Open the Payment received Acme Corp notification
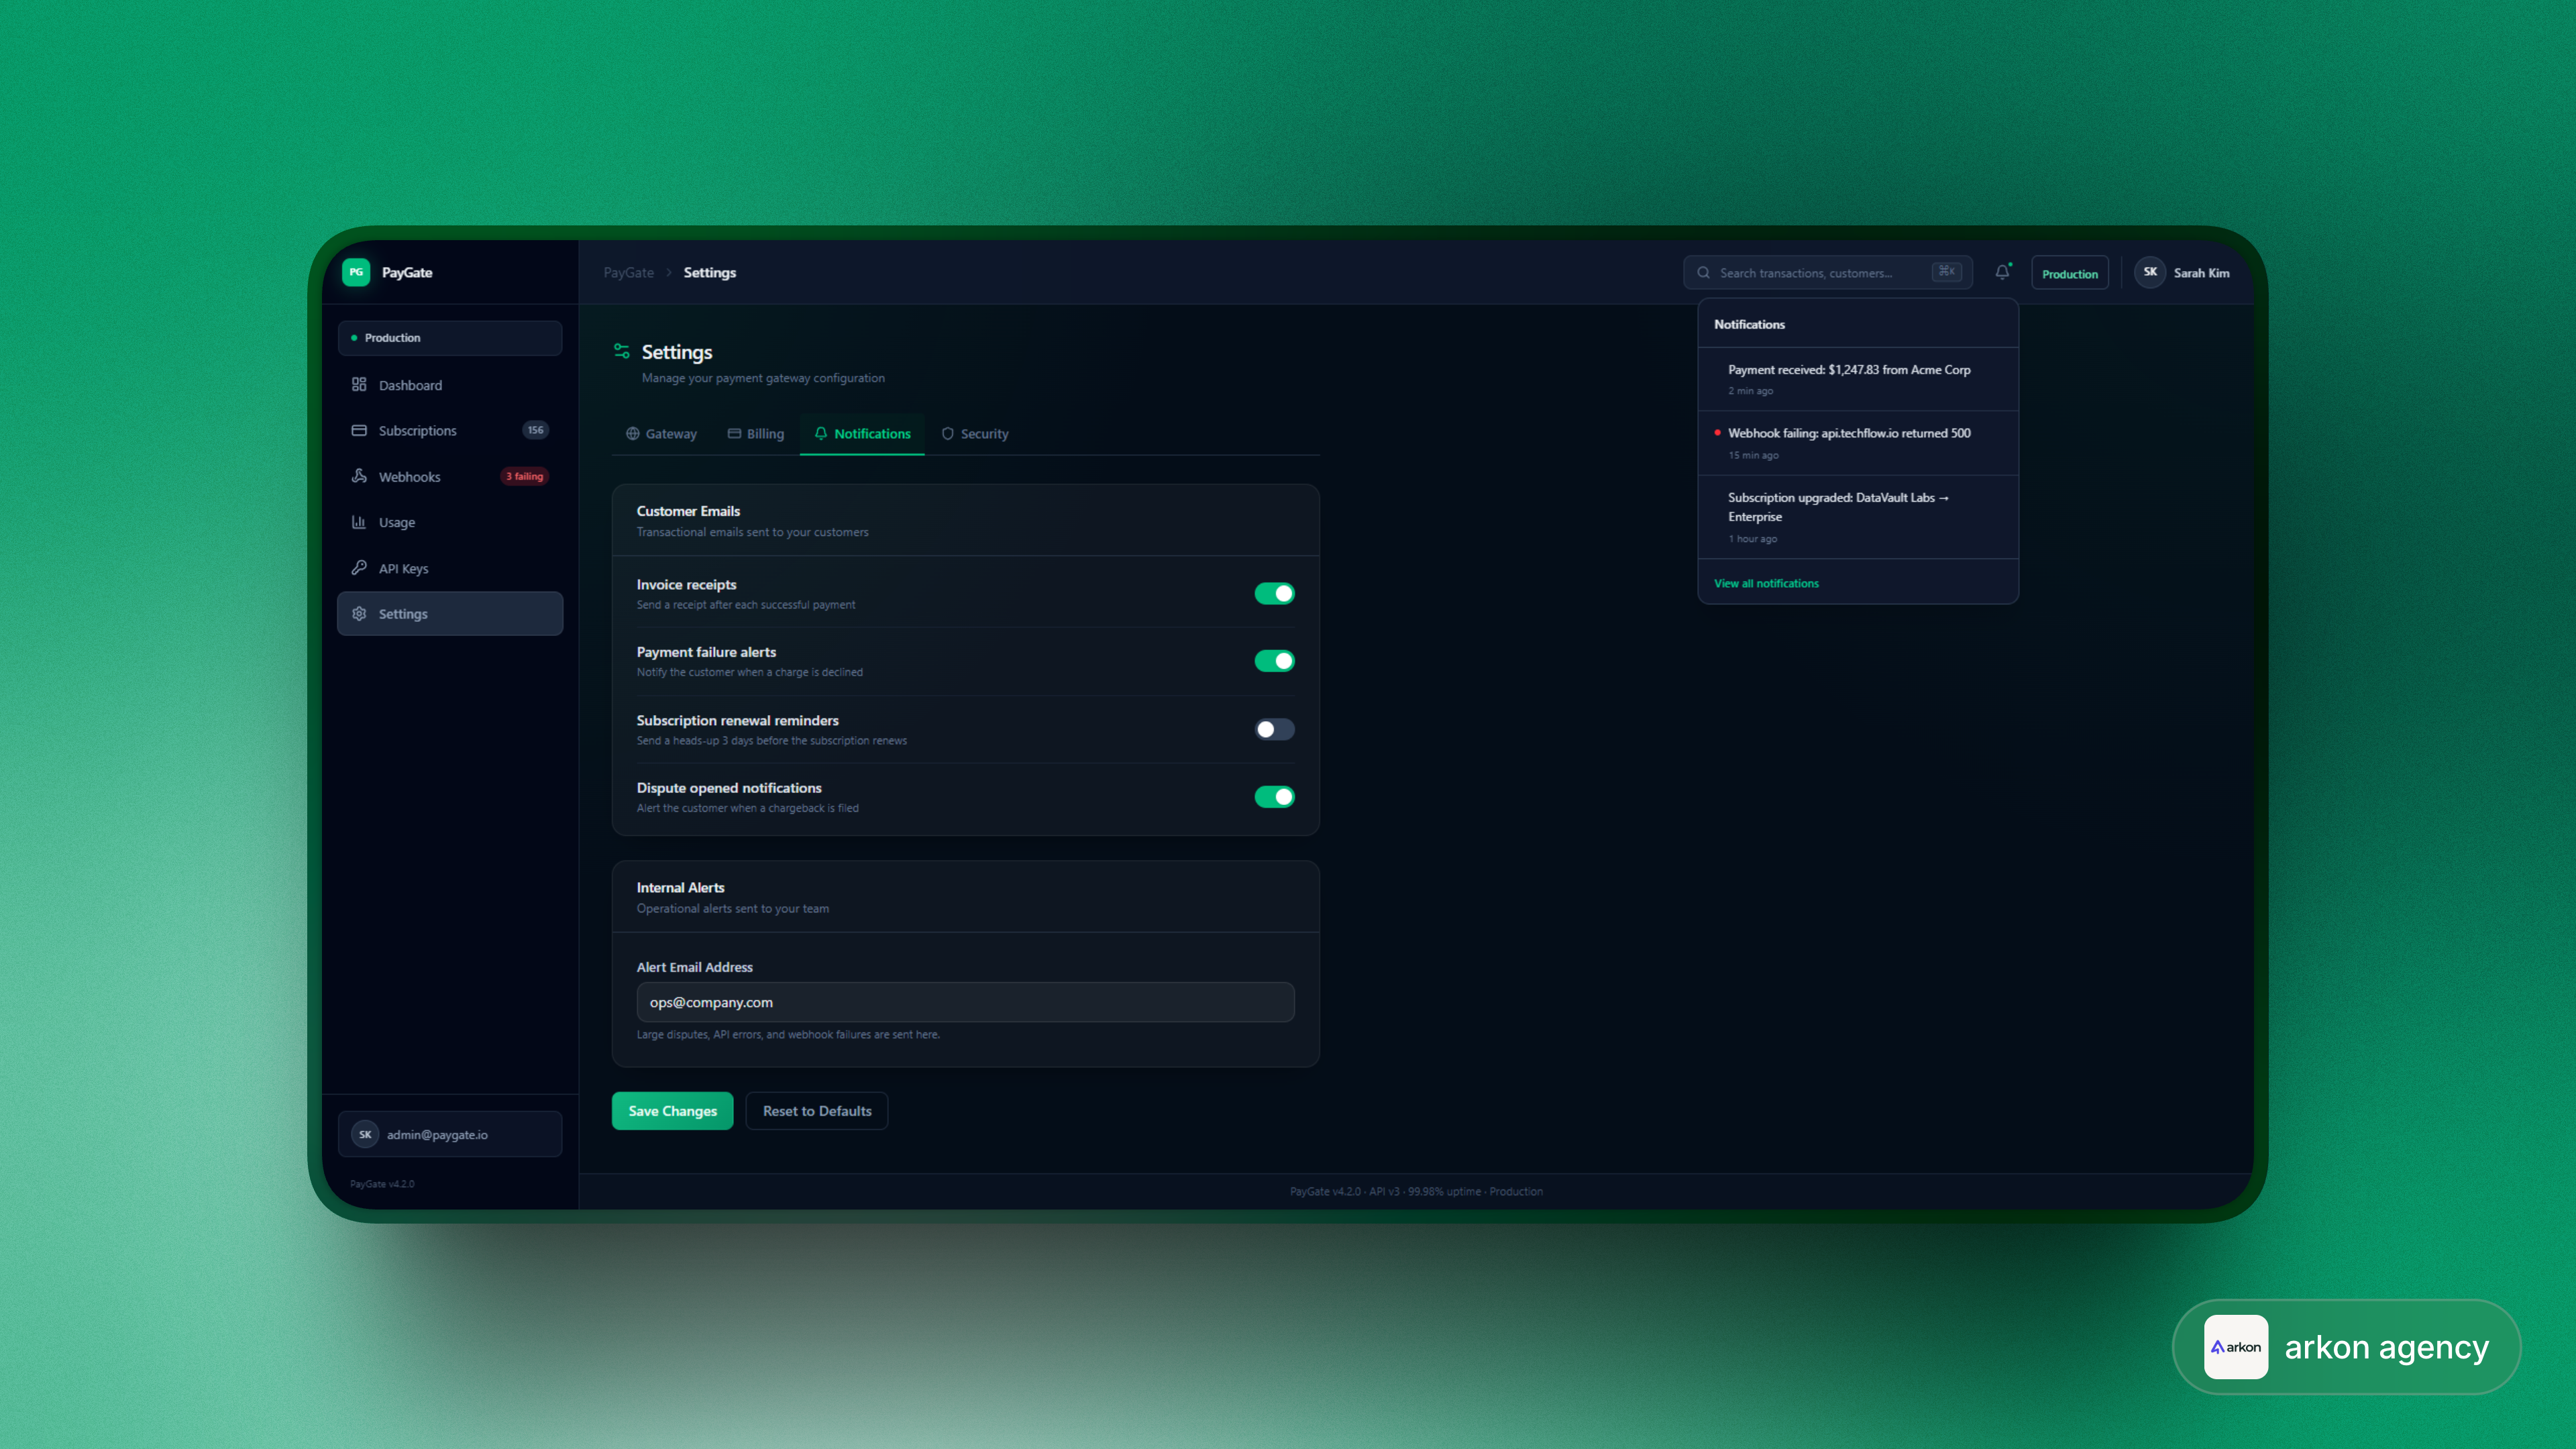Viewport: 2576px width, 1449px height. [x=1858, y=379]
